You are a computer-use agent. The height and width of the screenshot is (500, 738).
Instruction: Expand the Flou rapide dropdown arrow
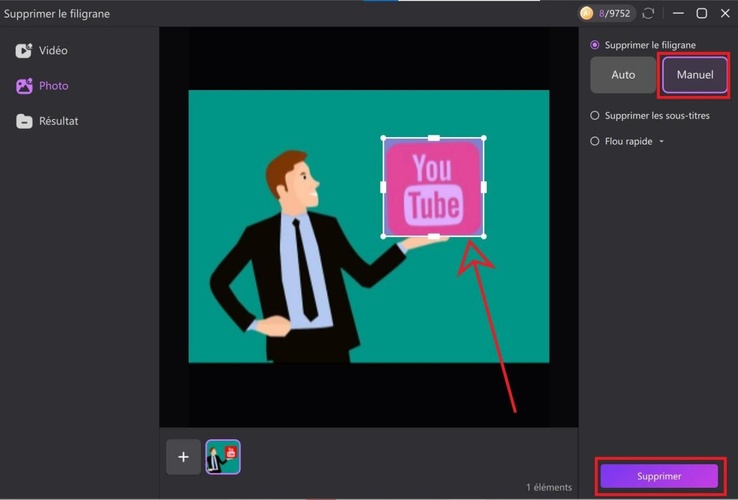[x=661, y=141]
